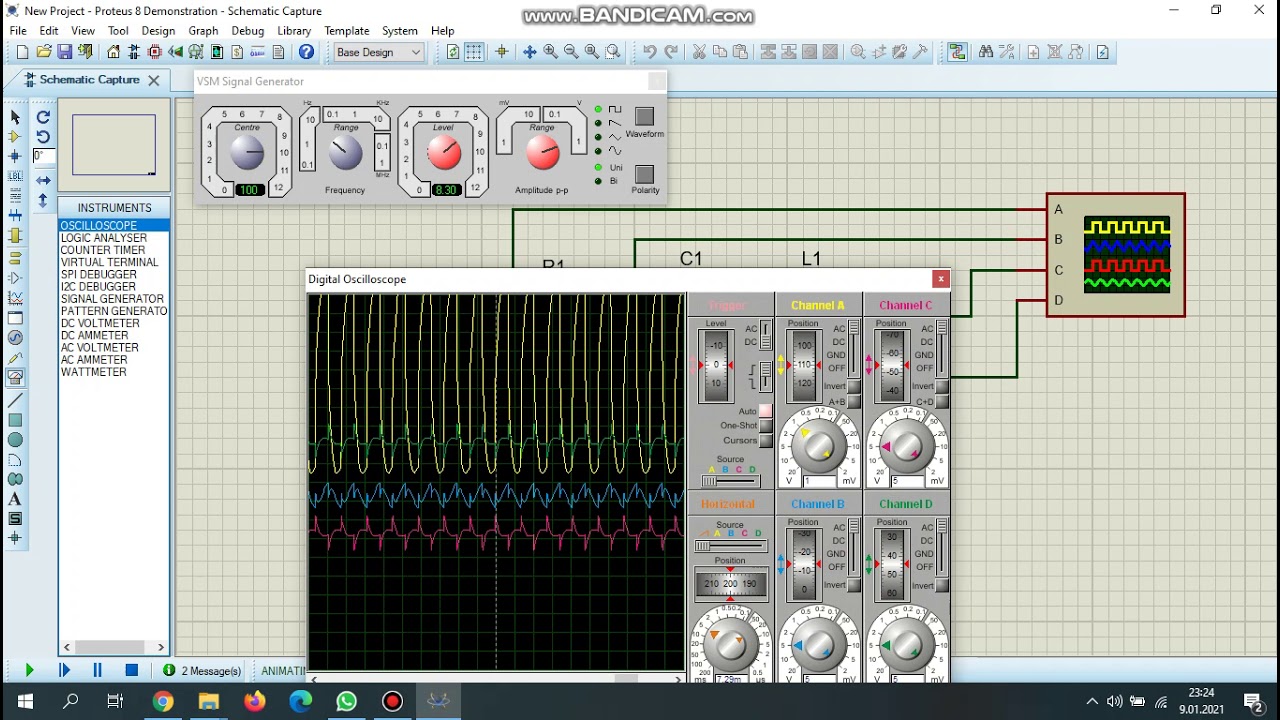Step the simulation by one frame
The width and height of the screenshot is (1280, 720).
coord(65,671)
